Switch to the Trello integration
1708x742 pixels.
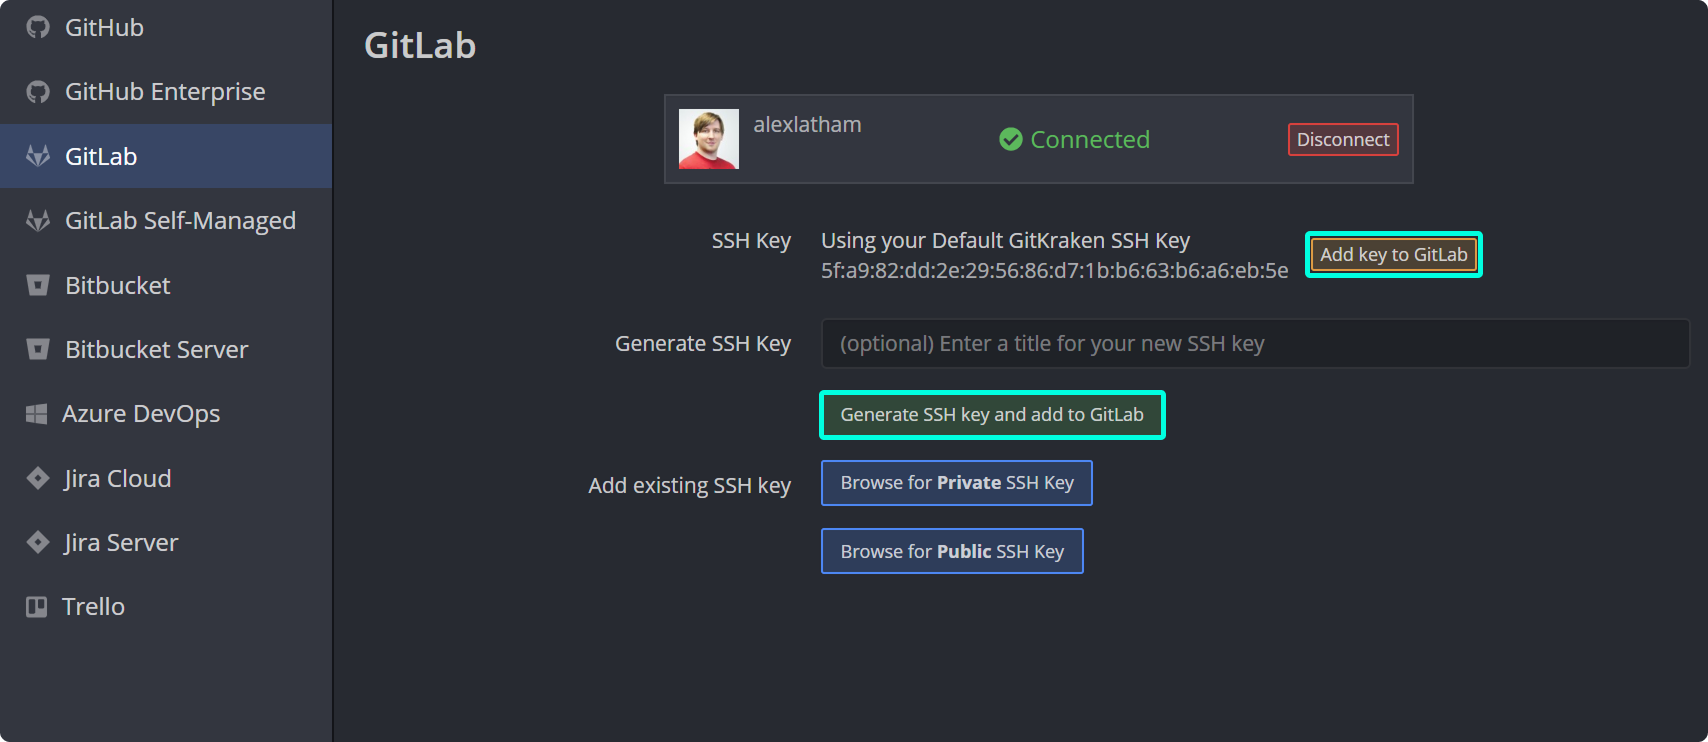click(93, 606)
